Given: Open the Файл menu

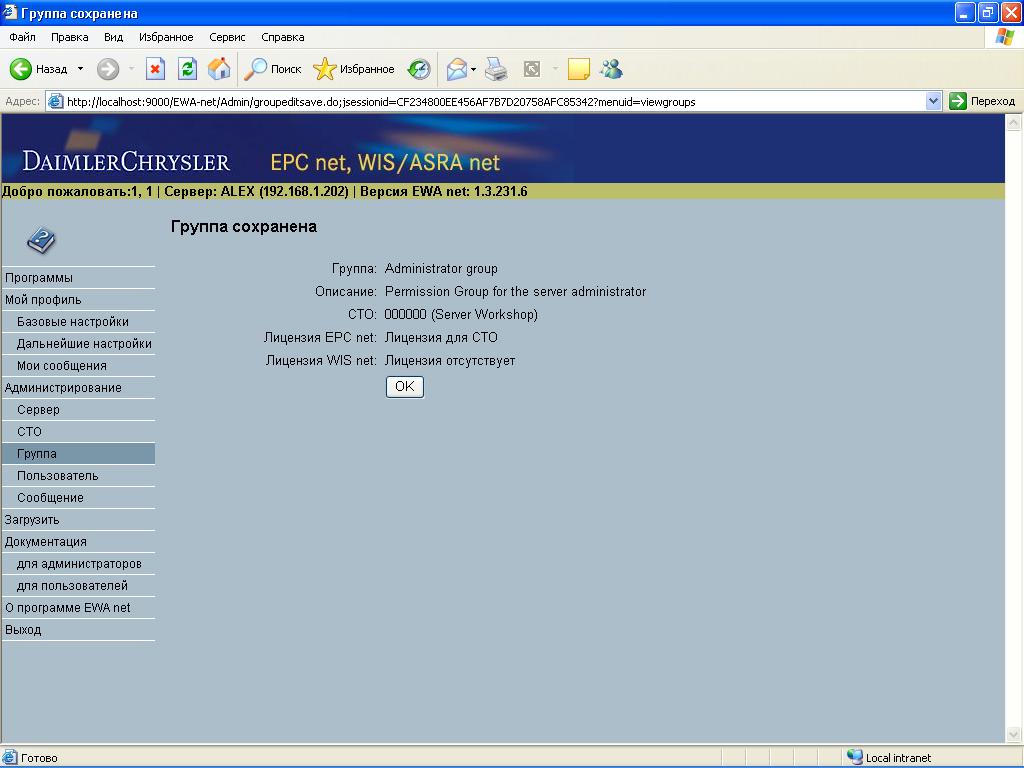Looking at the screenshot, I should pyautogui.click(x=22, y=37).
